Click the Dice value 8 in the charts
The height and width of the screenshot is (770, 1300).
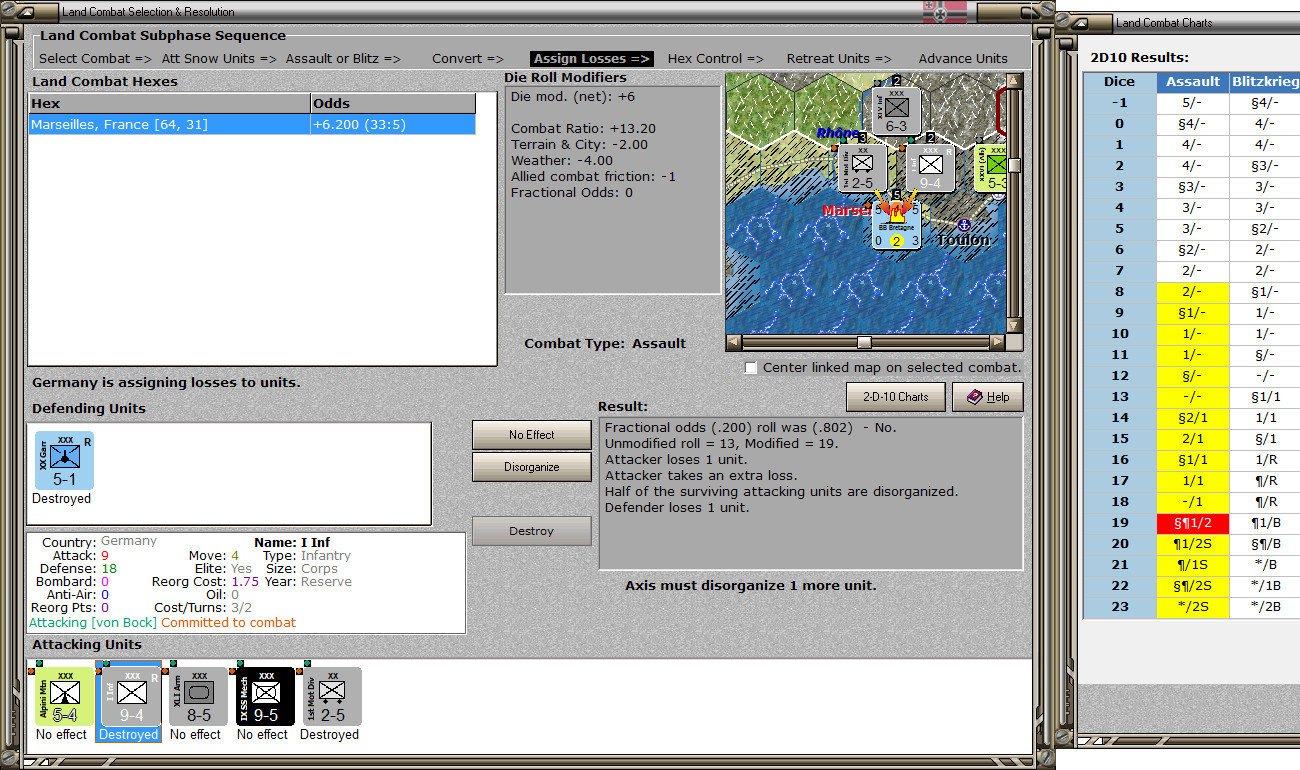tap(1120, 292)
